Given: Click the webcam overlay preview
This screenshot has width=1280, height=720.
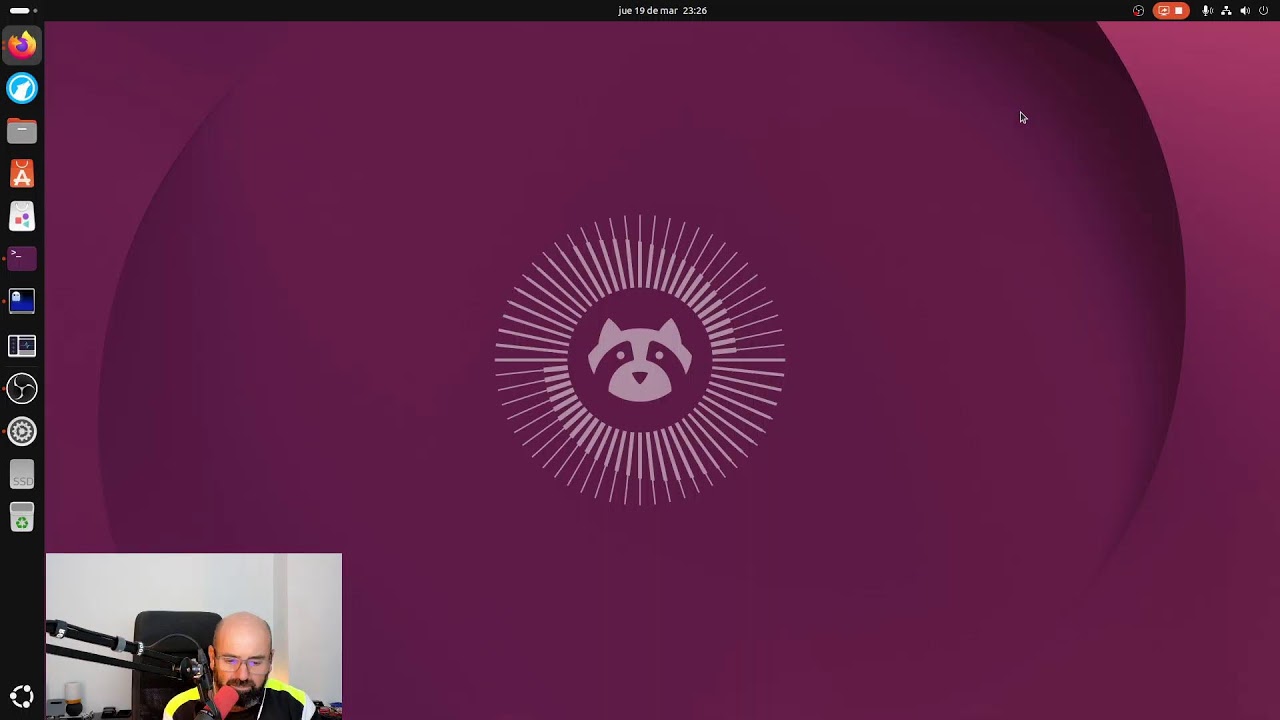Looking at the screenshot, I should pos(194,636).
